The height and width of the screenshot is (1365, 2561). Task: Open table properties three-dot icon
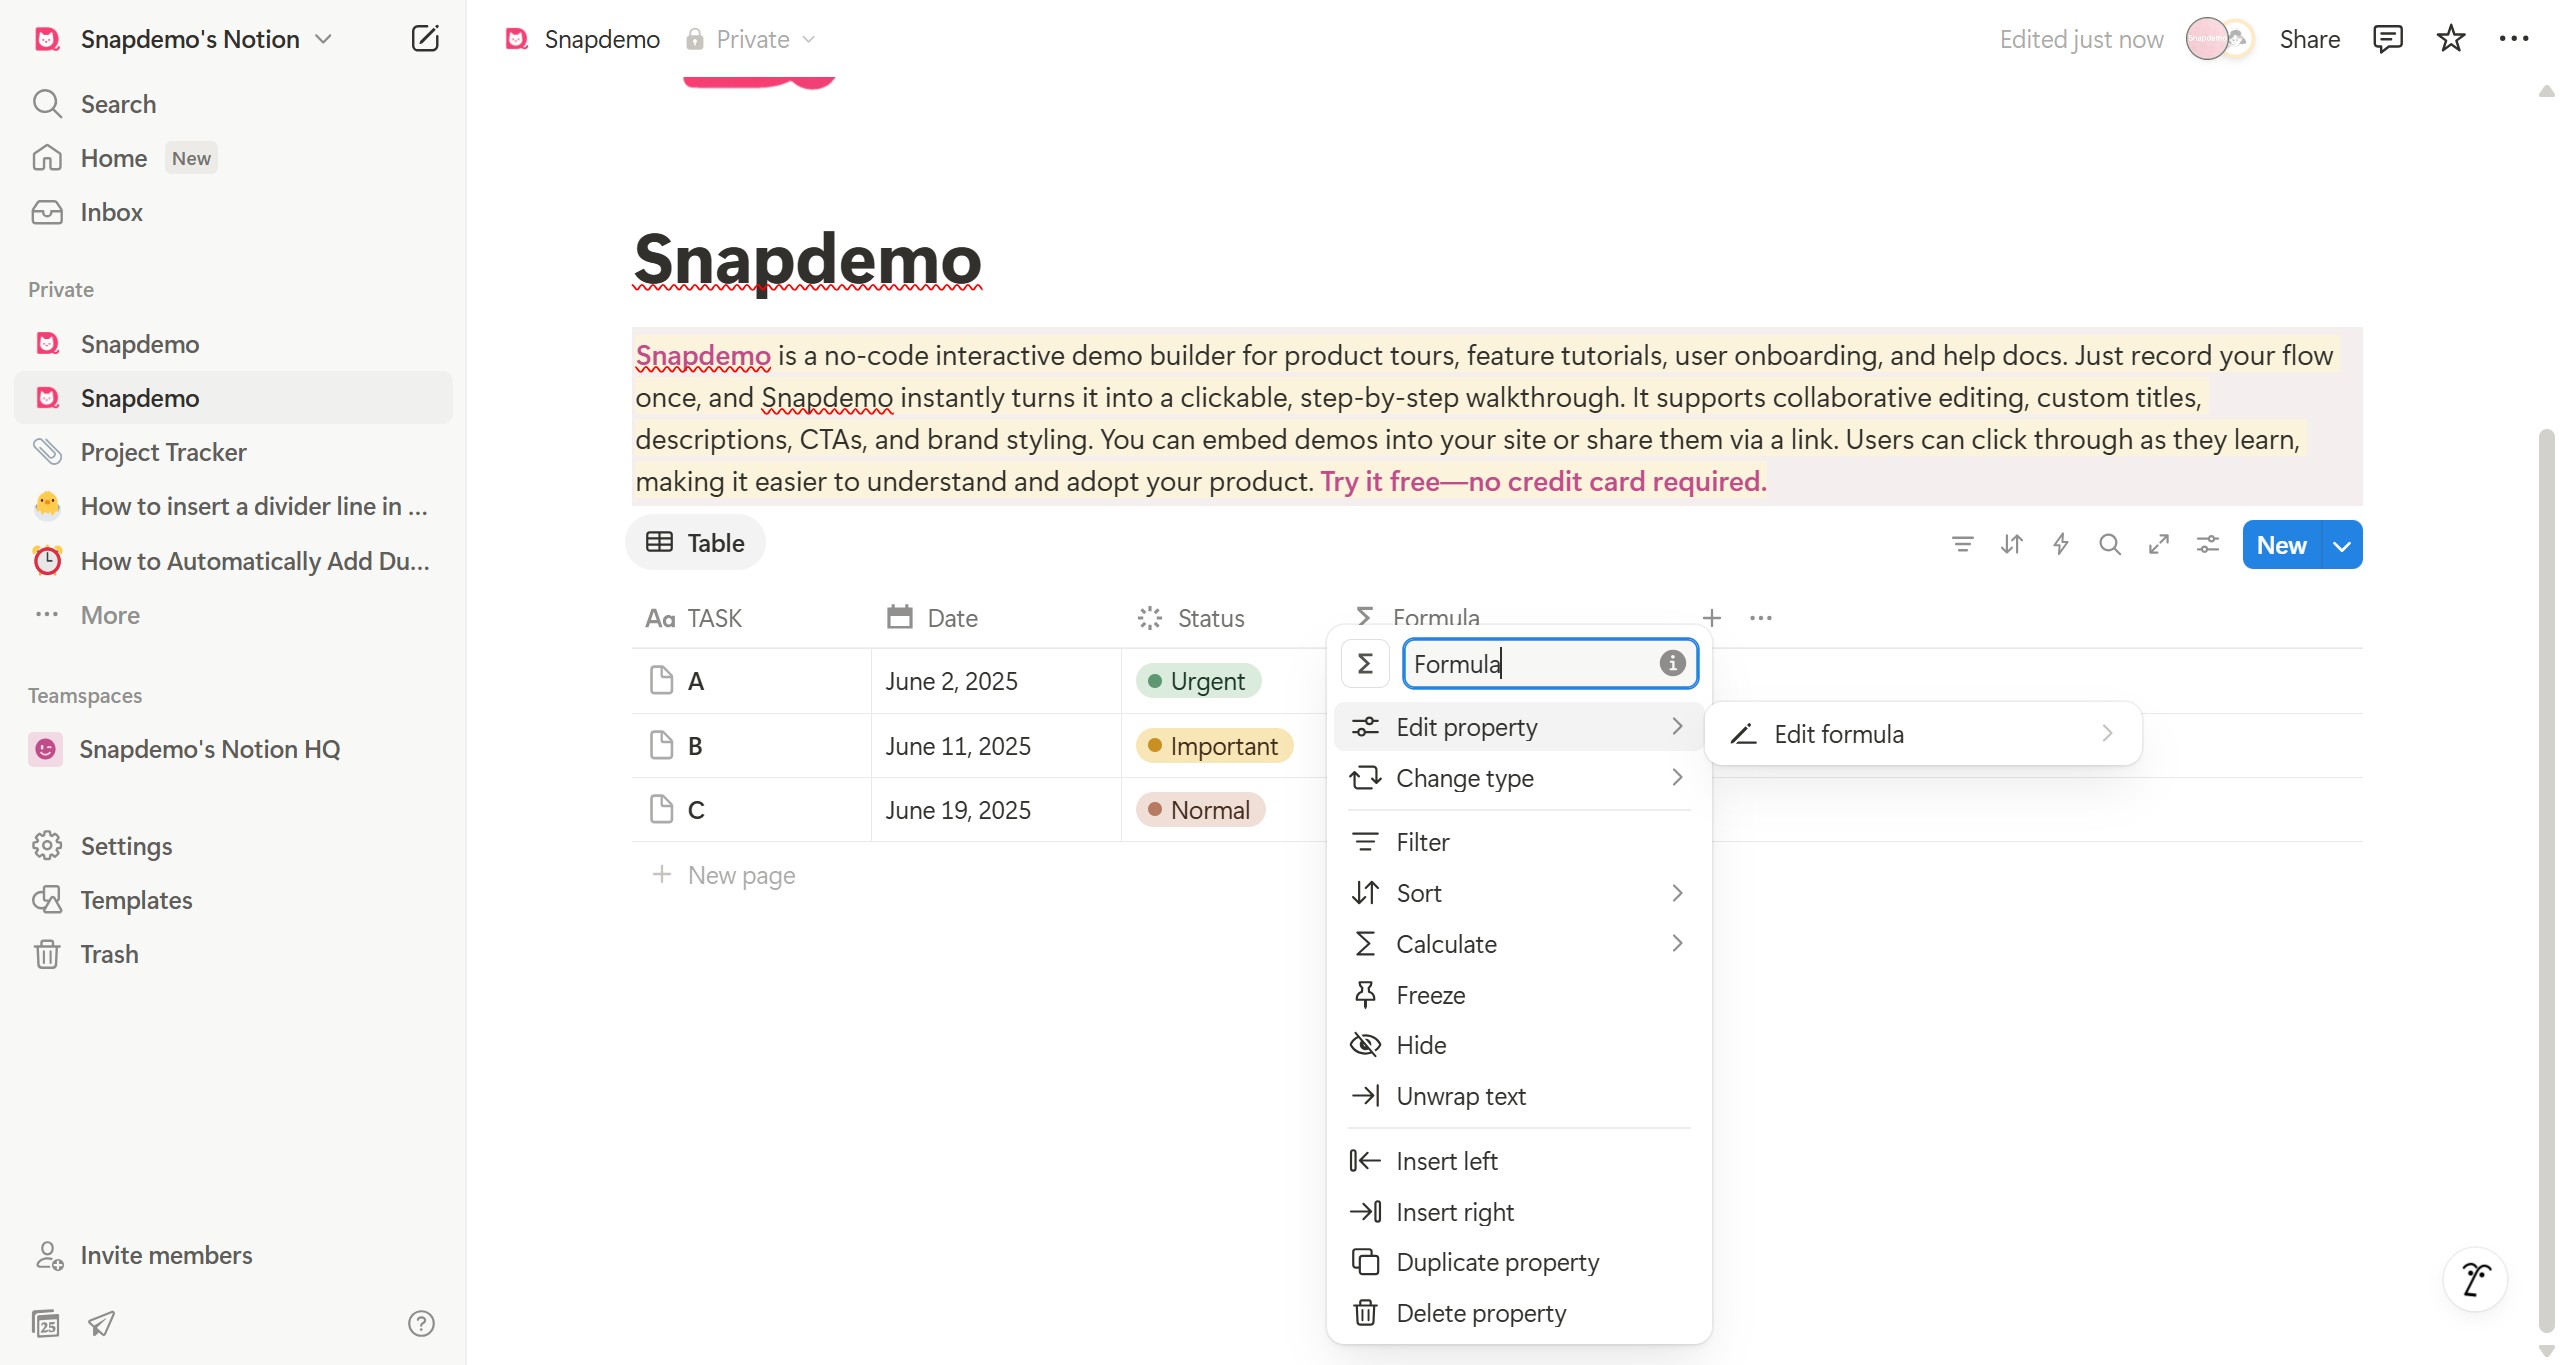[x=1761, y=618]
